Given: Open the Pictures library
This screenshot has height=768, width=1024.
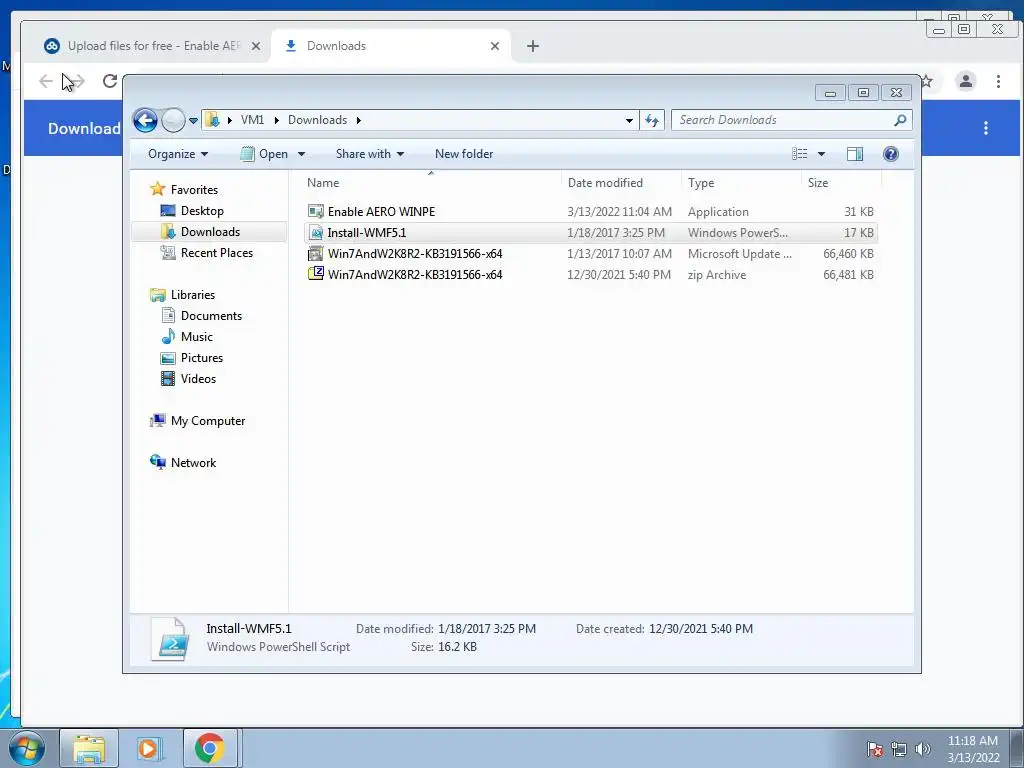Looking at the screenshot, I should click(x=202, y=357).
